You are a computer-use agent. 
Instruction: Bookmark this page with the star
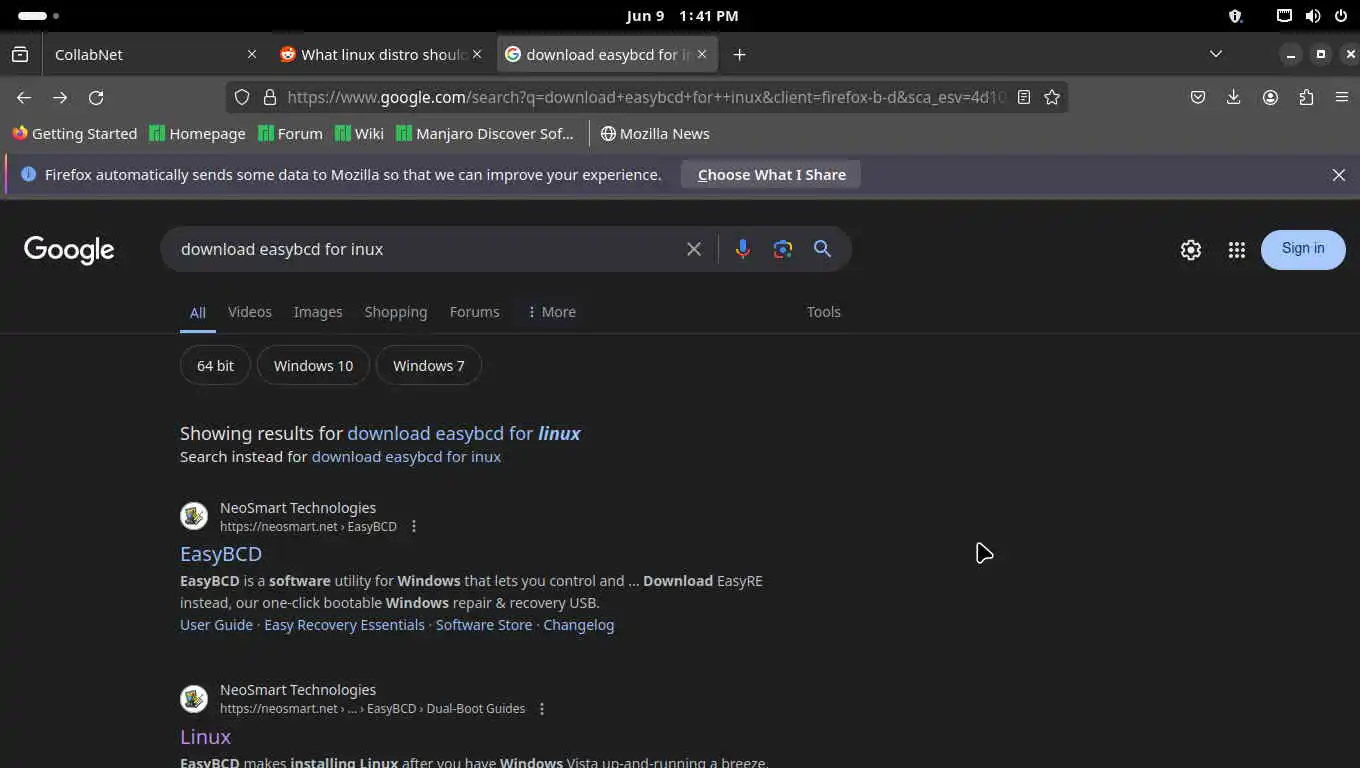[x=1052, y=97]
